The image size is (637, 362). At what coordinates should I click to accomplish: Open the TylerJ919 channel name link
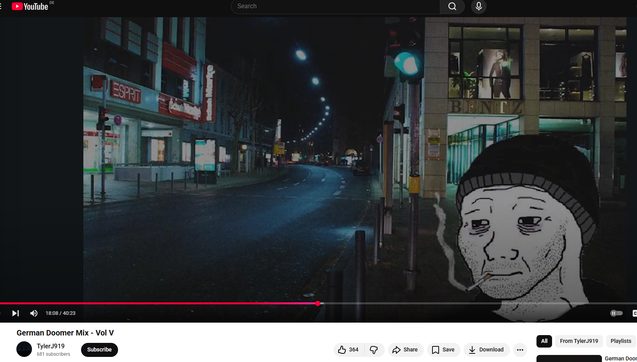click(x=50, y=346)
